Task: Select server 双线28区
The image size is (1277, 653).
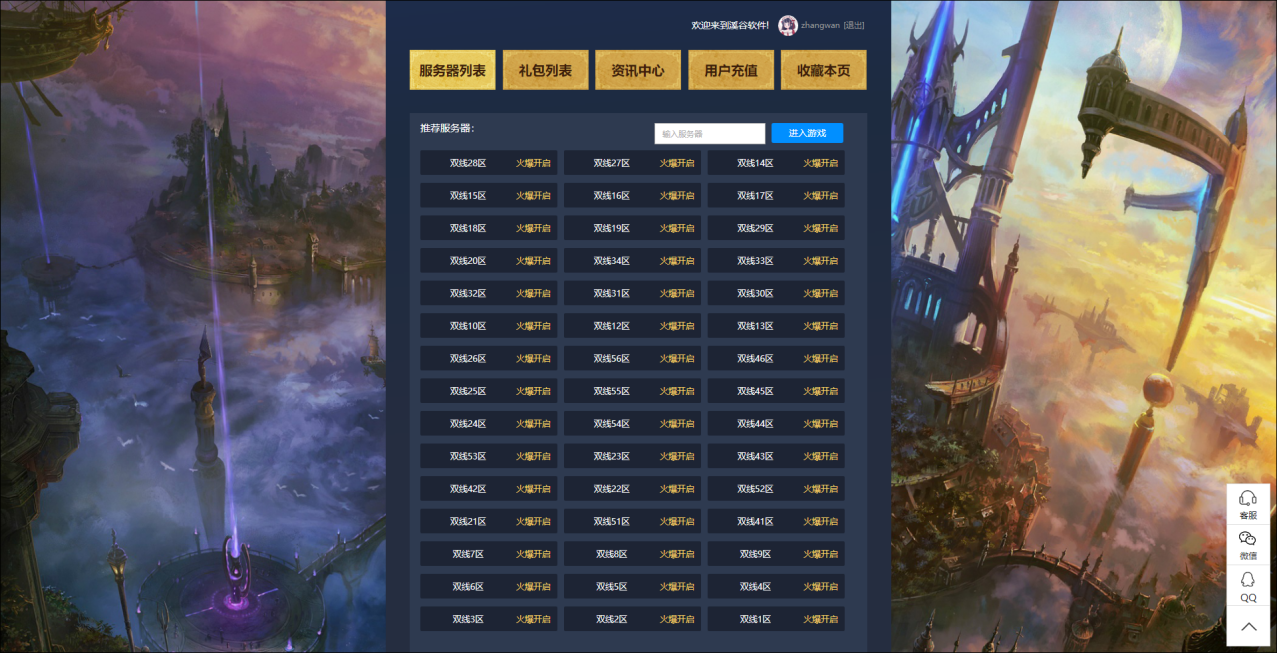Action: coord(489,163)
